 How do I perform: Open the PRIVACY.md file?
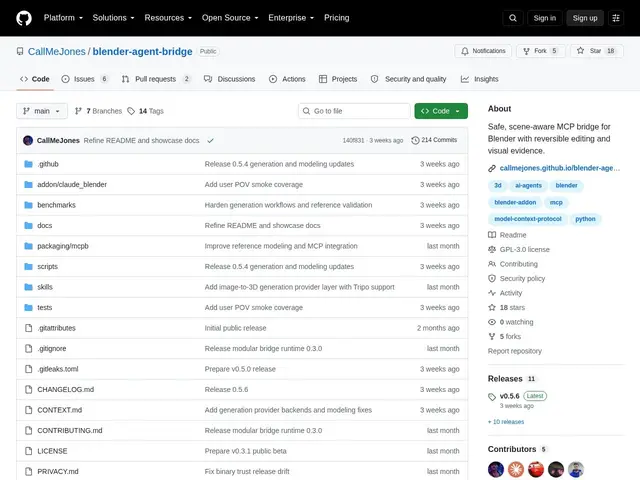click(x=58, y=471)
